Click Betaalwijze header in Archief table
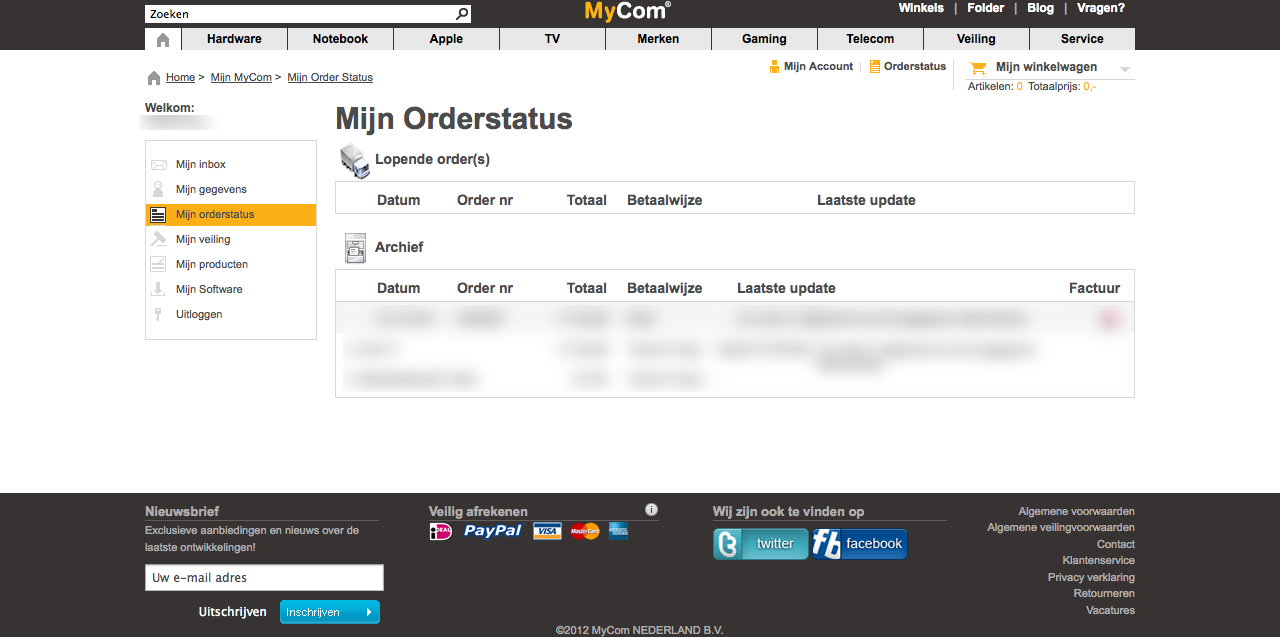The width and height of the screenshot is (1280, 637). tap(665, 288)
